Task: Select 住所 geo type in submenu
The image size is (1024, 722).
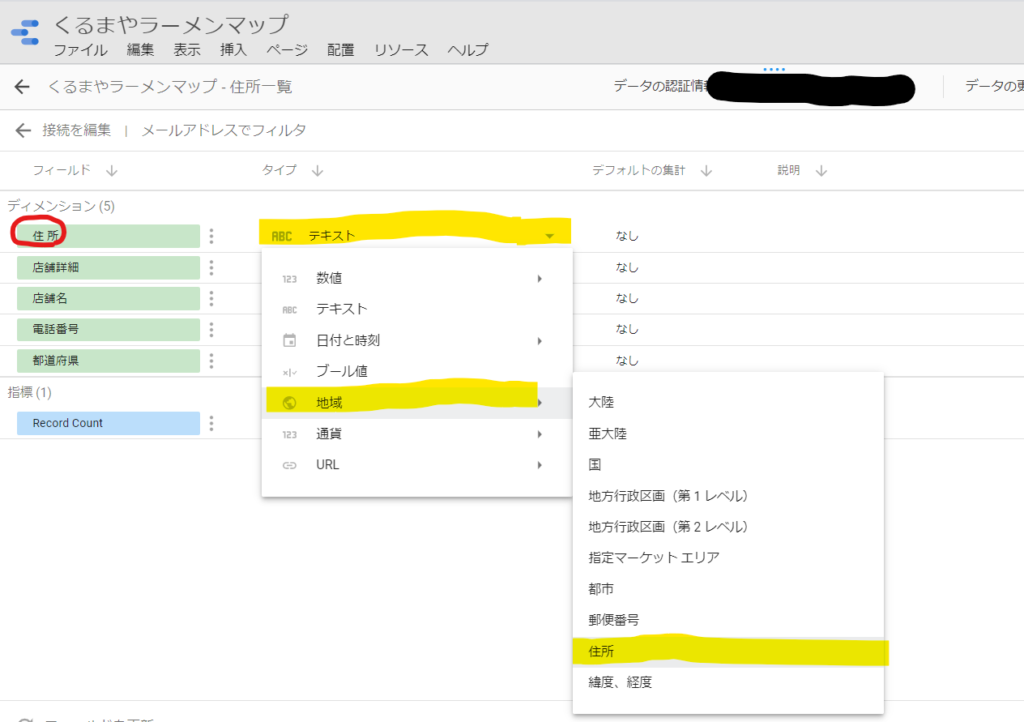Action: click(x=728, y=651)
